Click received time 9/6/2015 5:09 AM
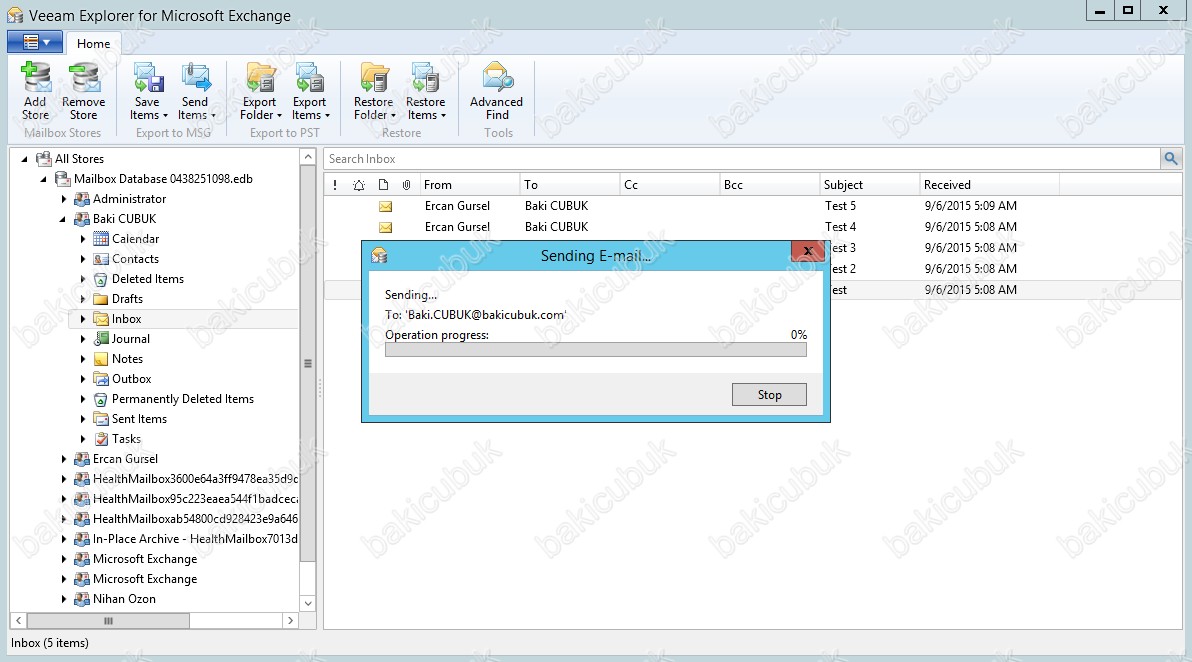1192x662 pixels. pos(971,206)
